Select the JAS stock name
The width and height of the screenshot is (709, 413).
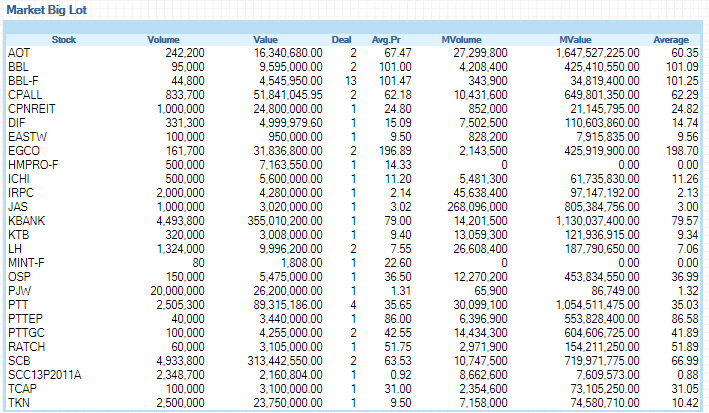18,207
